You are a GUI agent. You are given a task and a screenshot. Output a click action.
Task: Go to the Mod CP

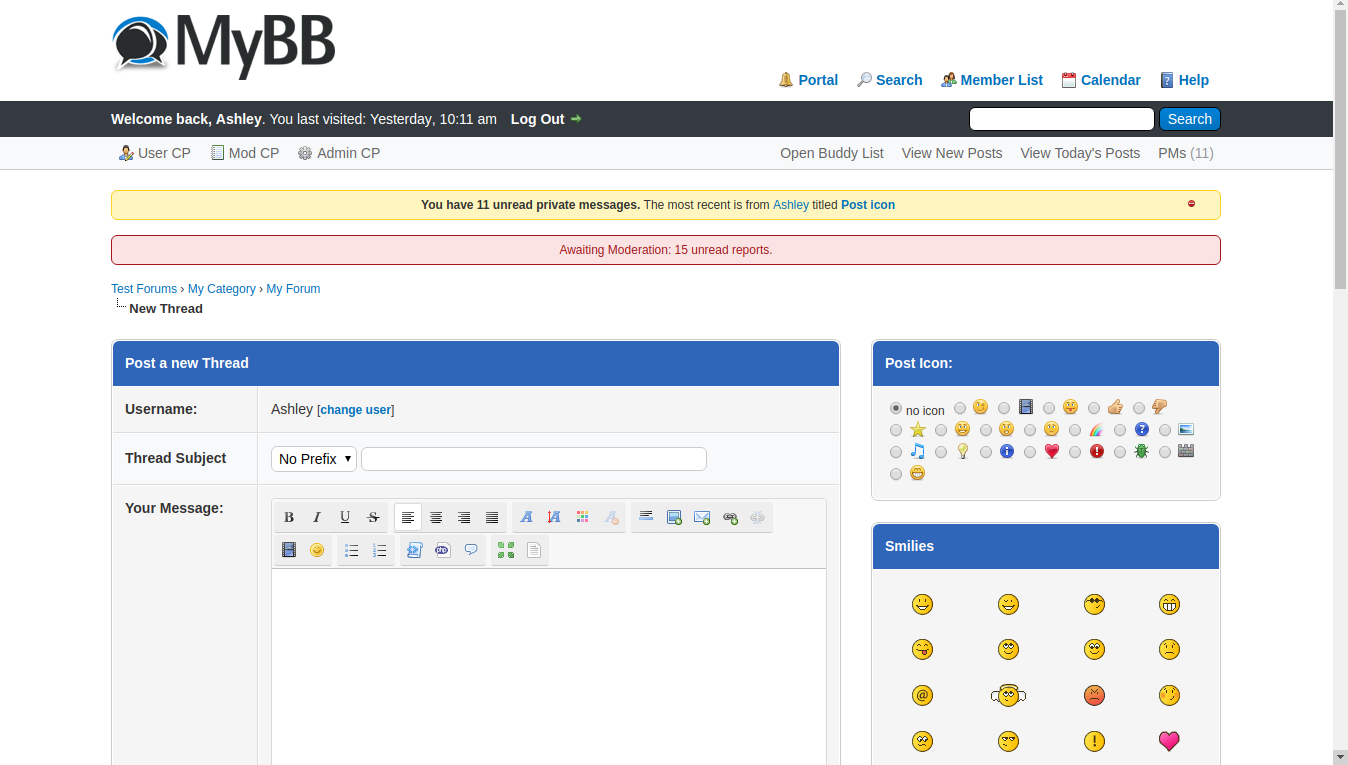click(253, 153)
